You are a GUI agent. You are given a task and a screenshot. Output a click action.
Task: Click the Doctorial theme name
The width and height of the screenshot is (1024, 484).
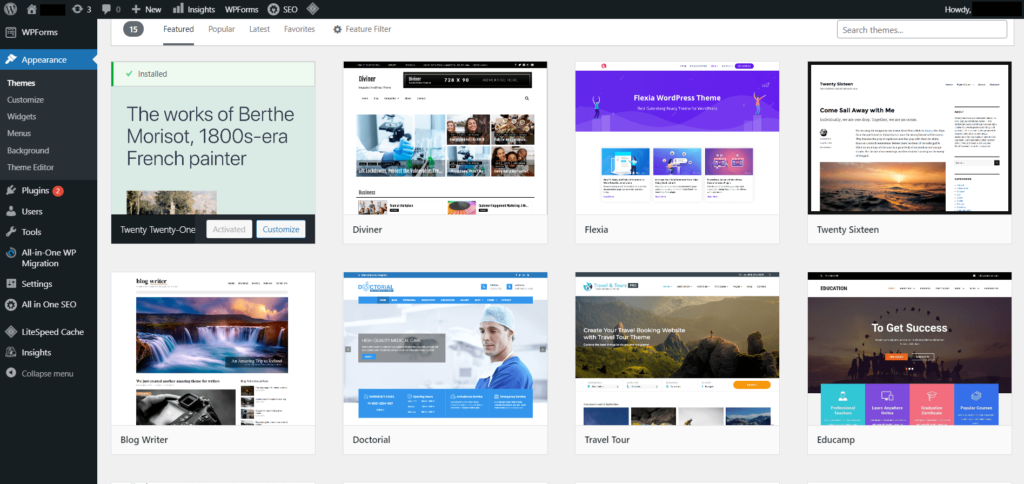coord(372,440)
